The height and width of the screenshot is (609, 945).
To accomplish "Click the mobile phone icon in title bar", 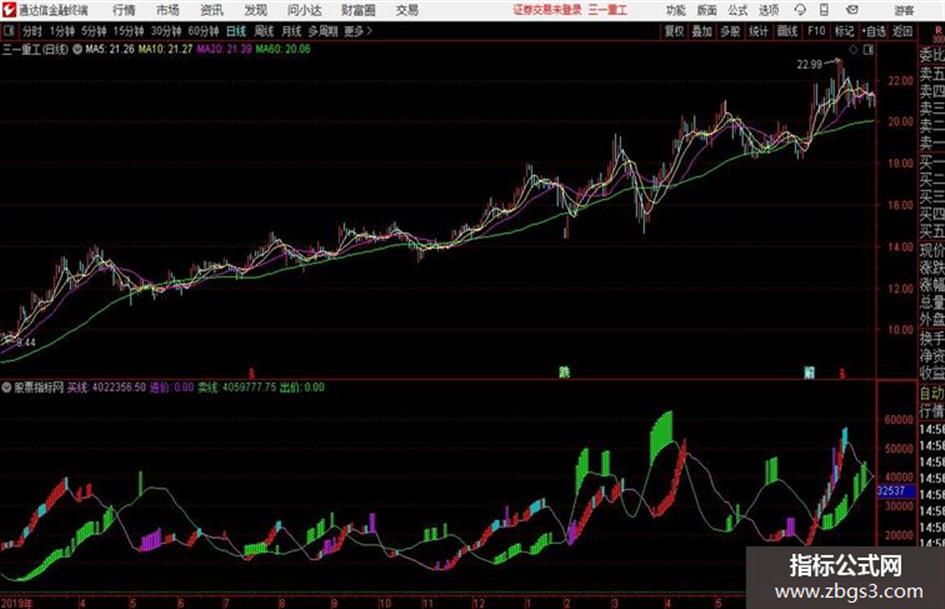I will coord(824,10).
